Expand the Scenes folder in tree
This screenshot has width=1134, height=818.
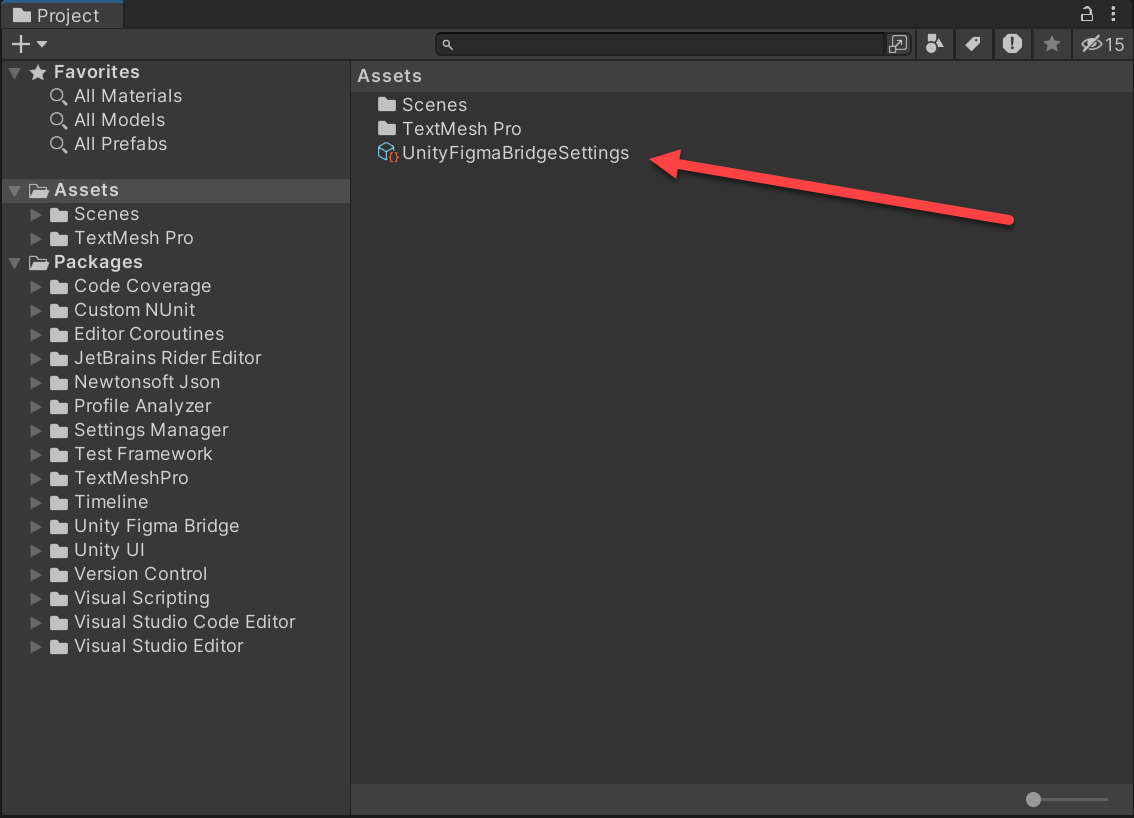point(35,215)
